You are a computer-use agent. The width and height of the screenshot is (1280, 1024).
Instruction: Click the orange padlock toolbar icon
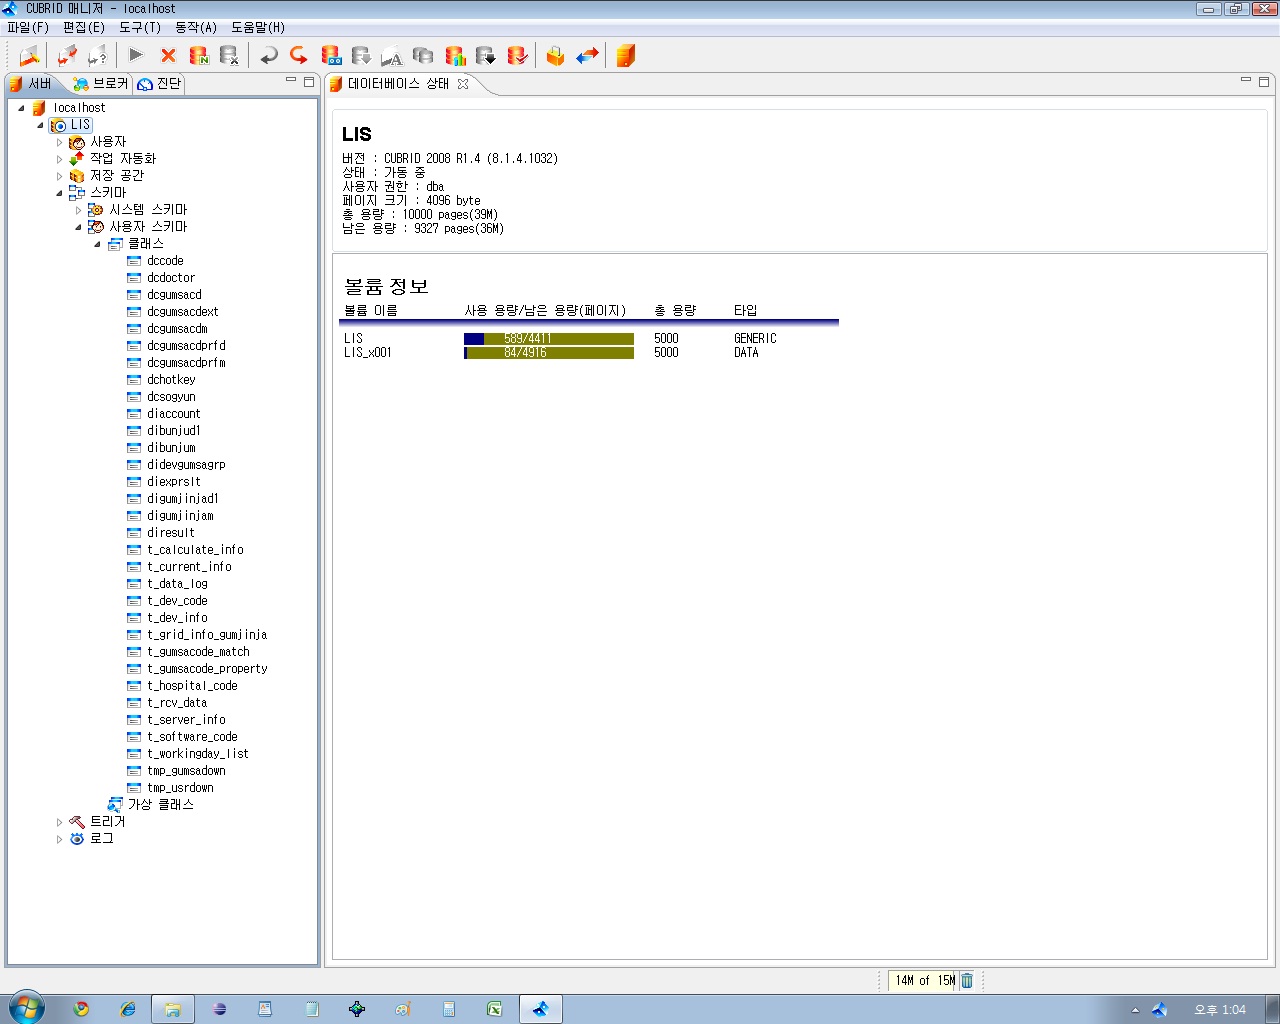tap(555, 56)
